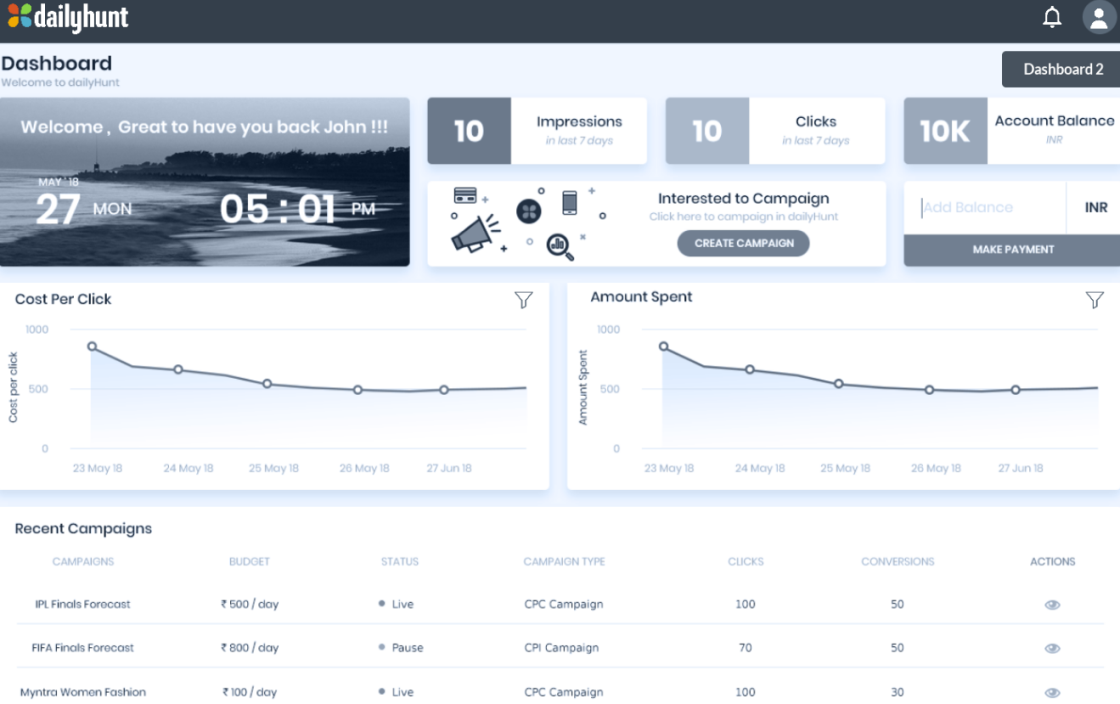Click the CPI Campaign type cell
Viewport: 1120px width, 704px height.
click(x=561, y=648)
